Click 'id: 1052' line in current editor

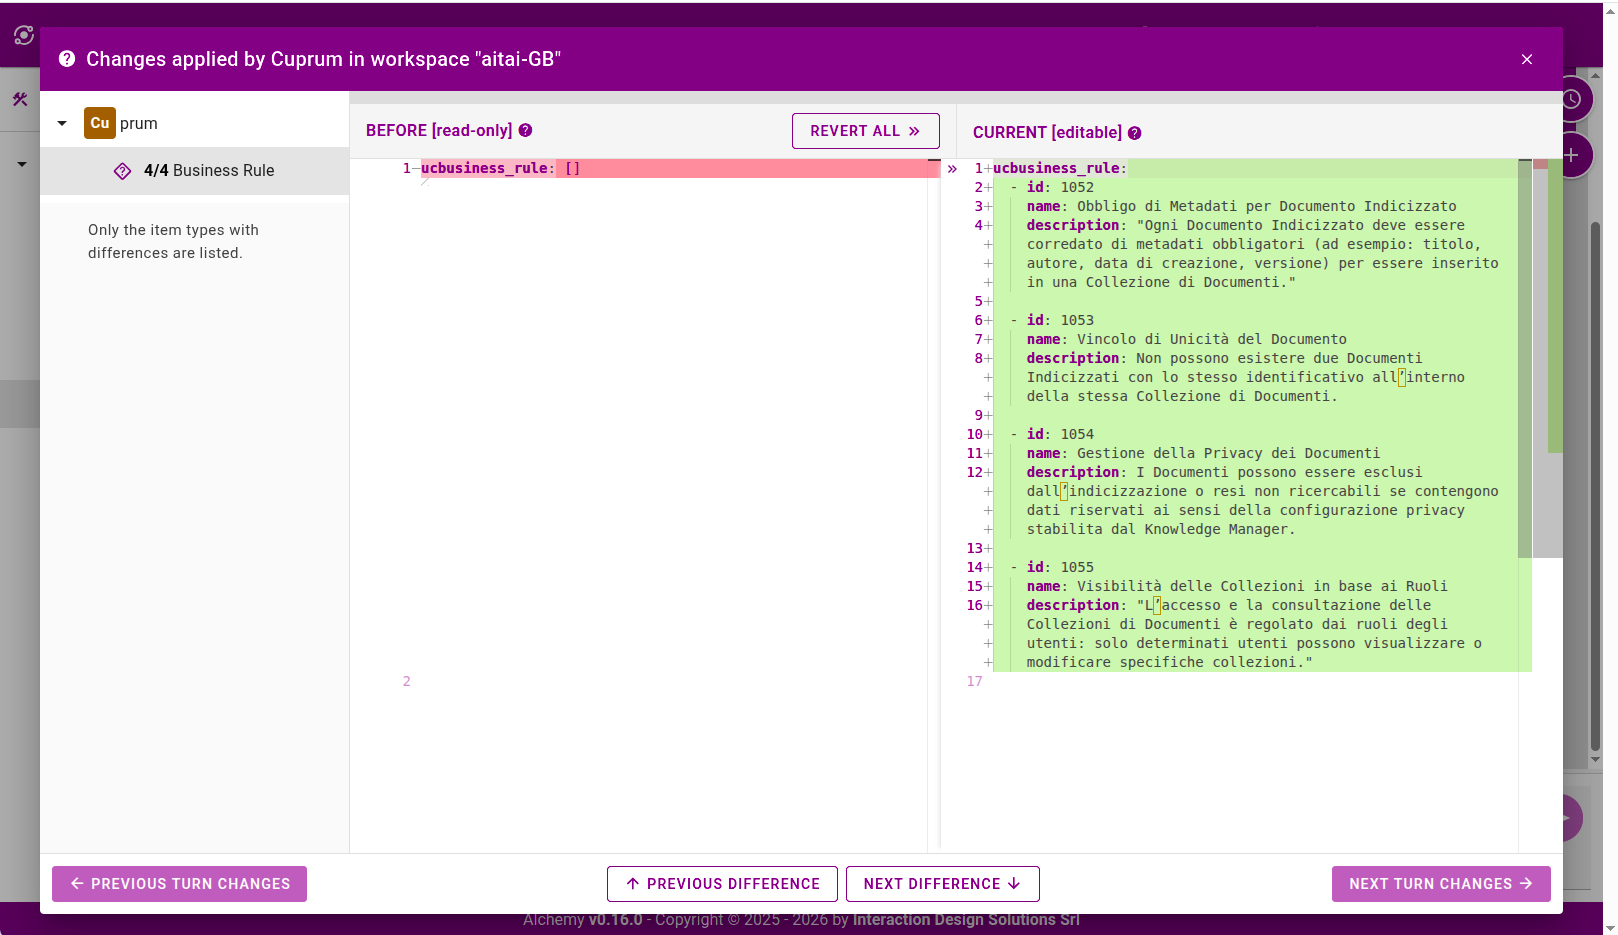point(1060,187)
